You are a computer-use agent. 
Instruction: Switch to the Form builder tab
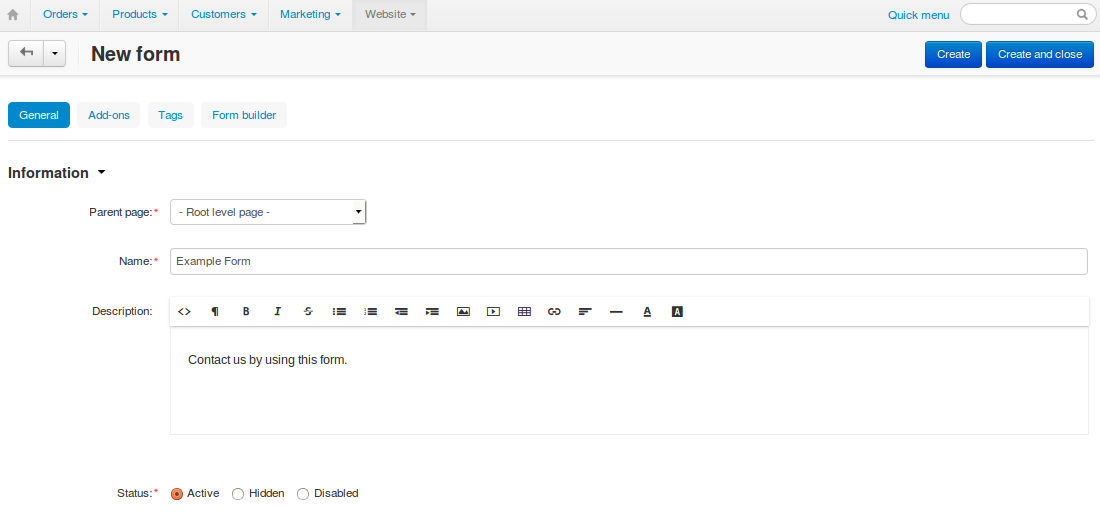click(244, 115)
